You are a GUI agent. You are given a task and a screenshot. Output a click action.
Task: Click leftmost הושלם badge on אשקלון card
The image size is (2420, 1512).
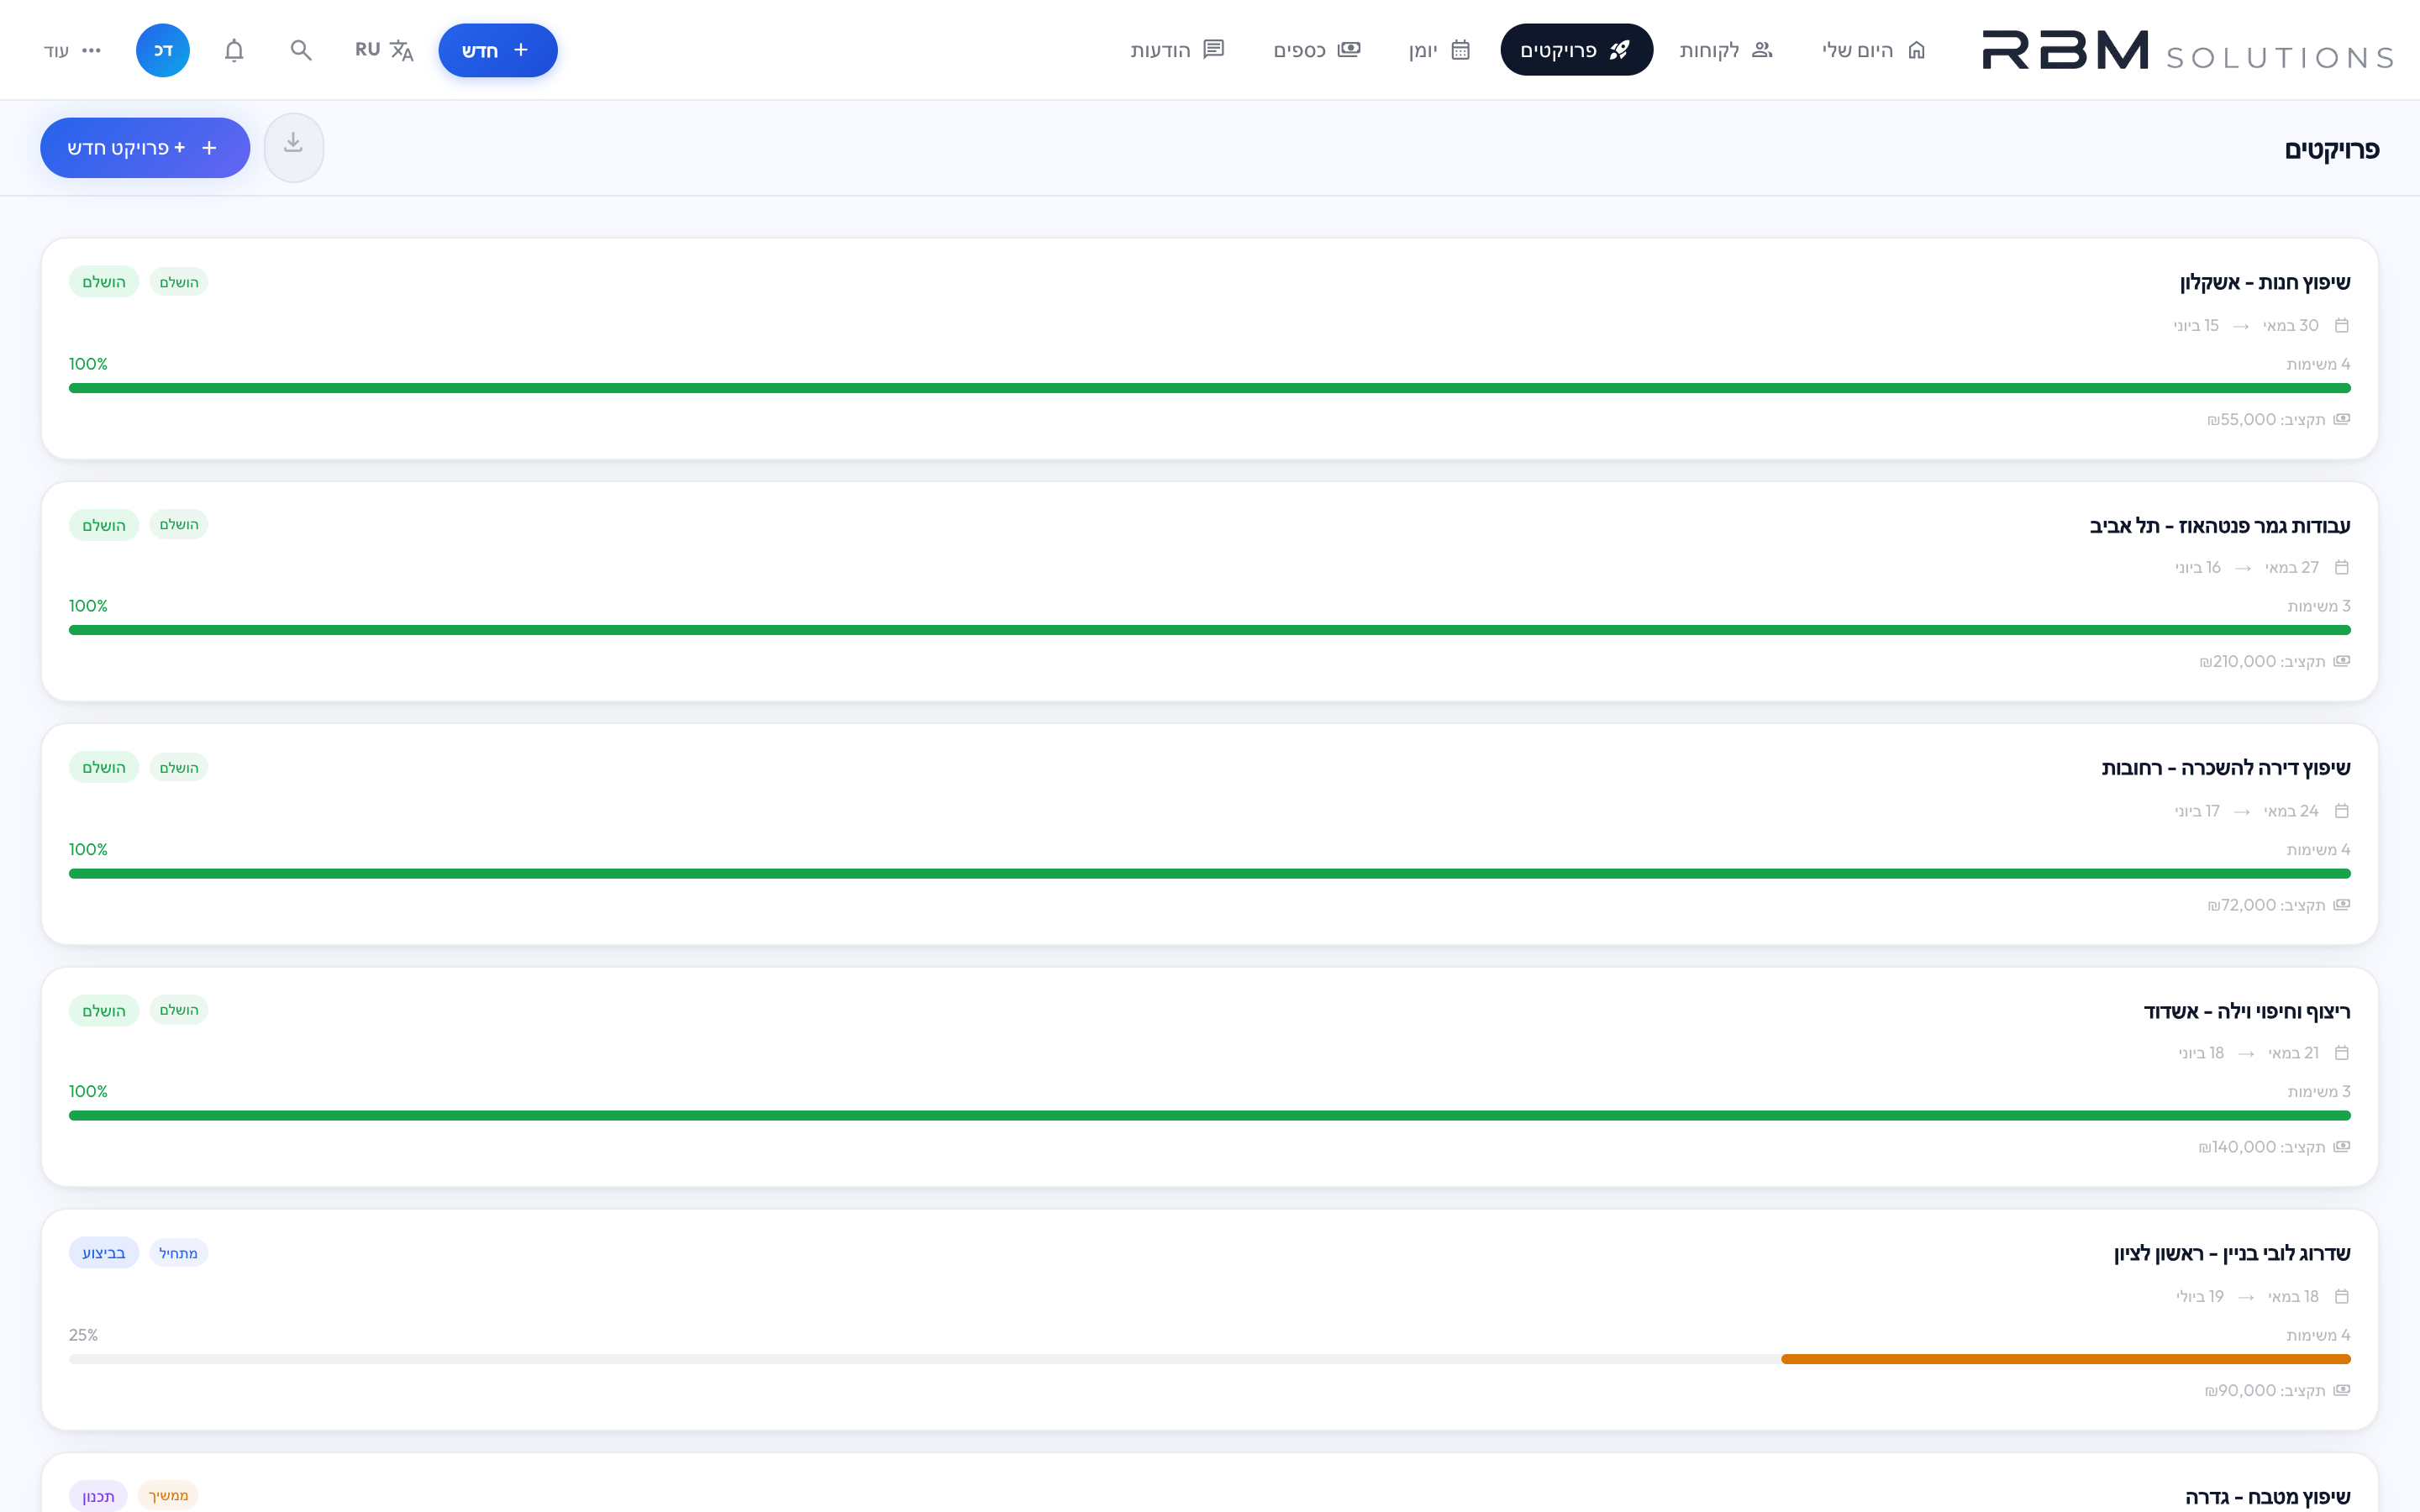point(104,282)
